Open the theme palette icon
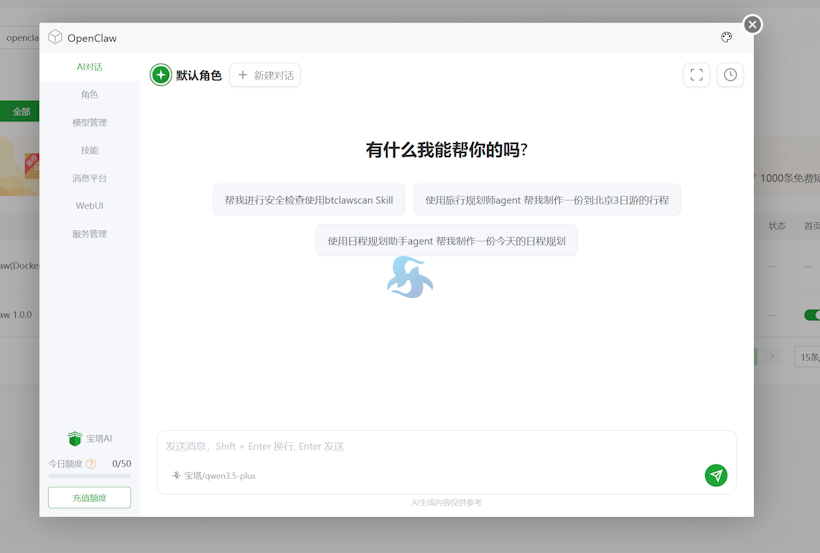This screenshot has width=820, height=553. click(x=726, y=37)
